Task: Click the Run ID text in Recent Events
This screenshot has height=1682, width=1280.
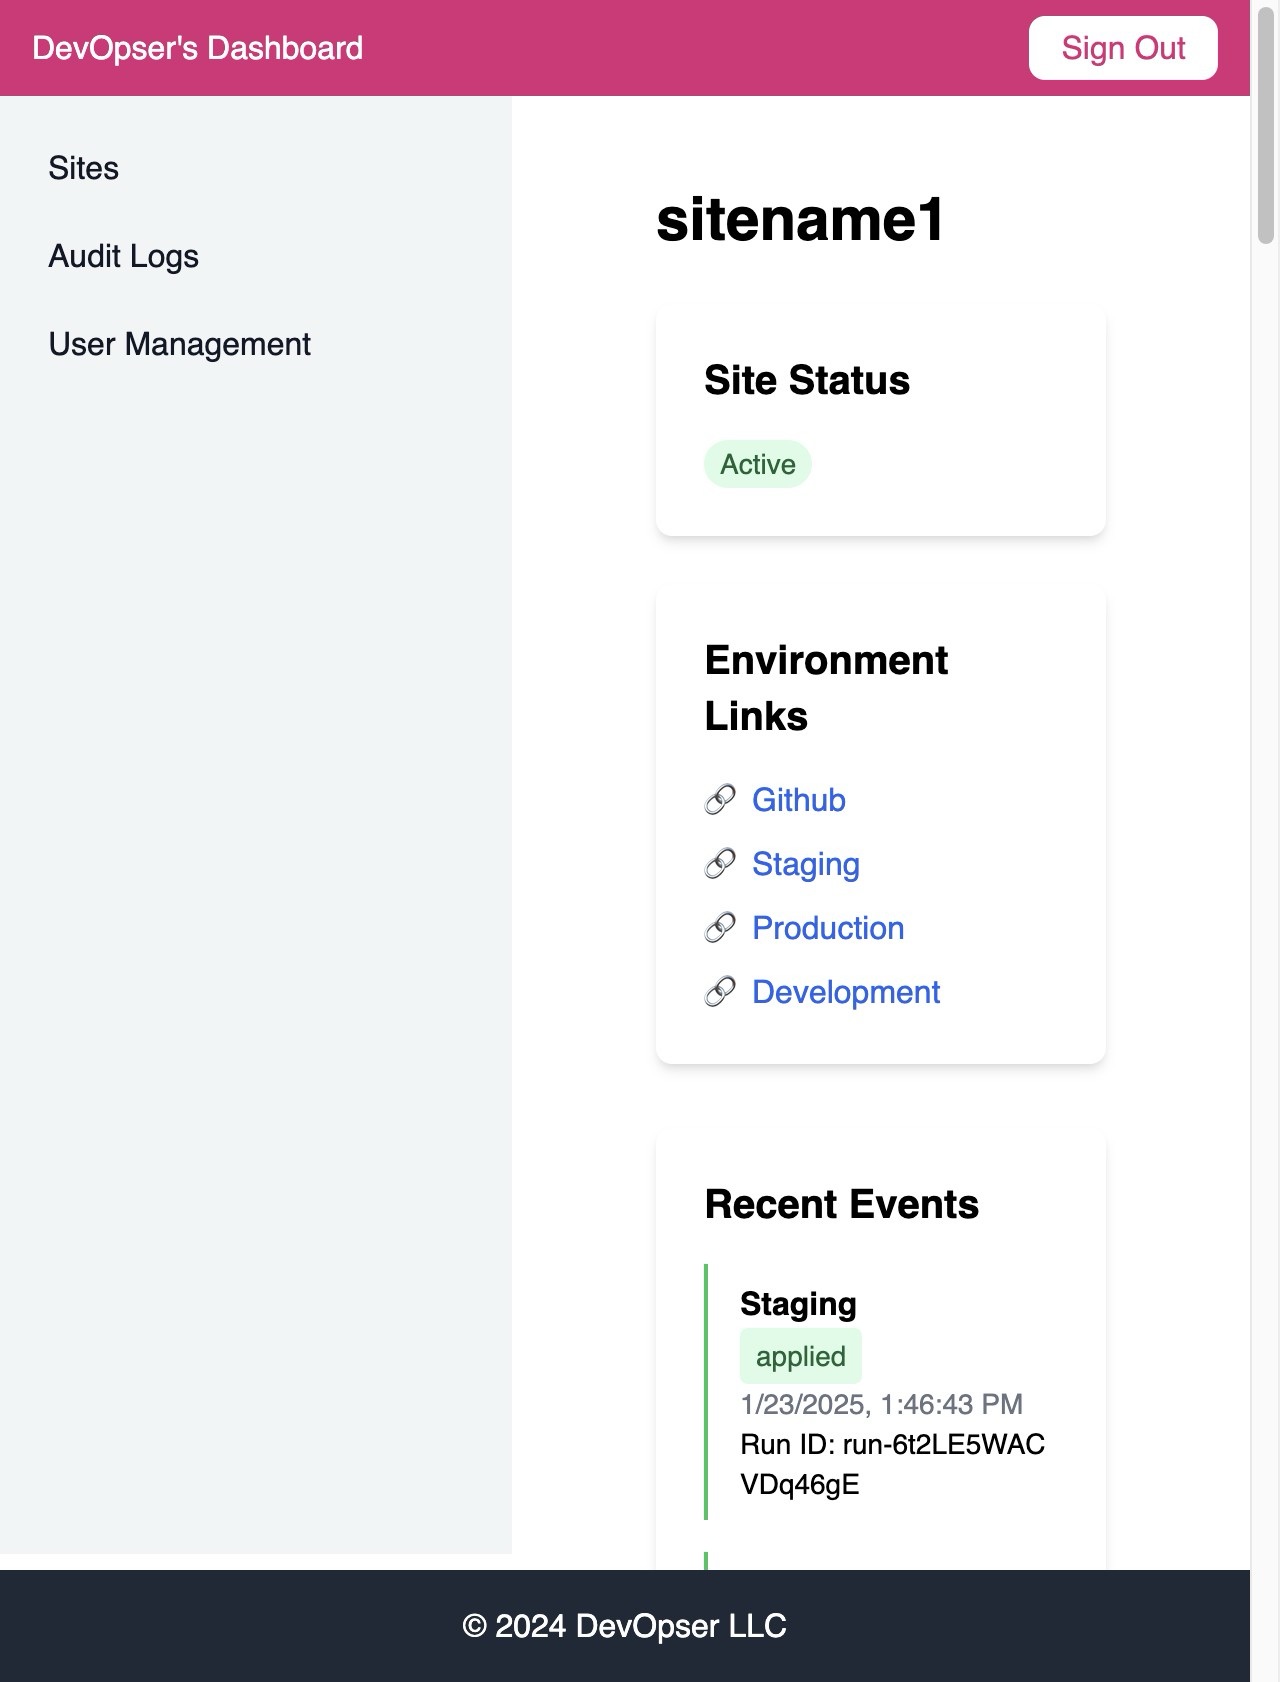Action: tap(893, 1464)
